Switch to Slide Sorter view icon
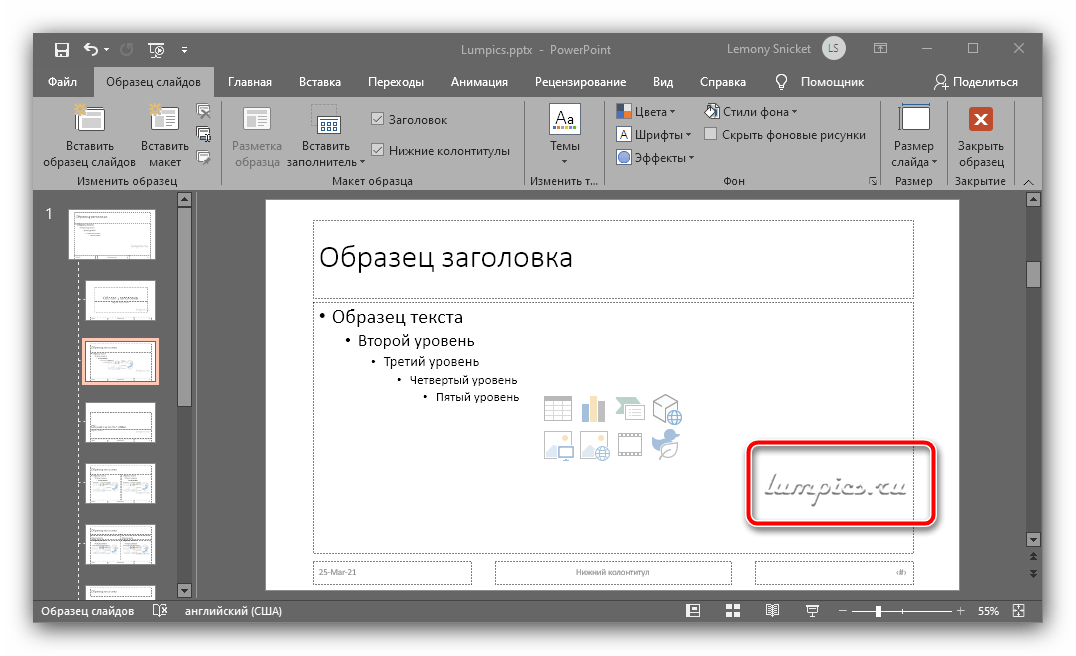 click(733, 611)
